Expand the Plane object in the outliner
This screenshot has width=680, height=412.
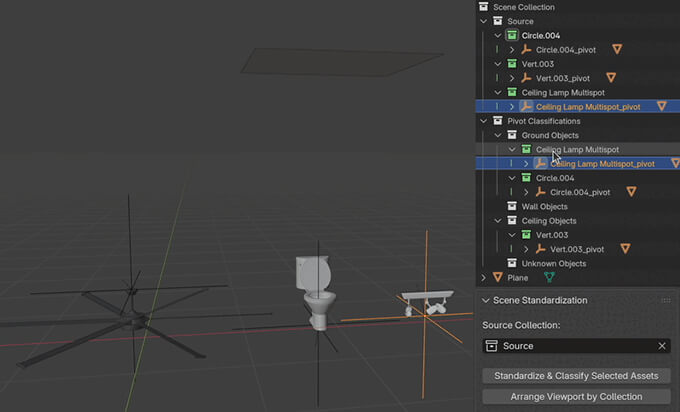pos(485,278)
